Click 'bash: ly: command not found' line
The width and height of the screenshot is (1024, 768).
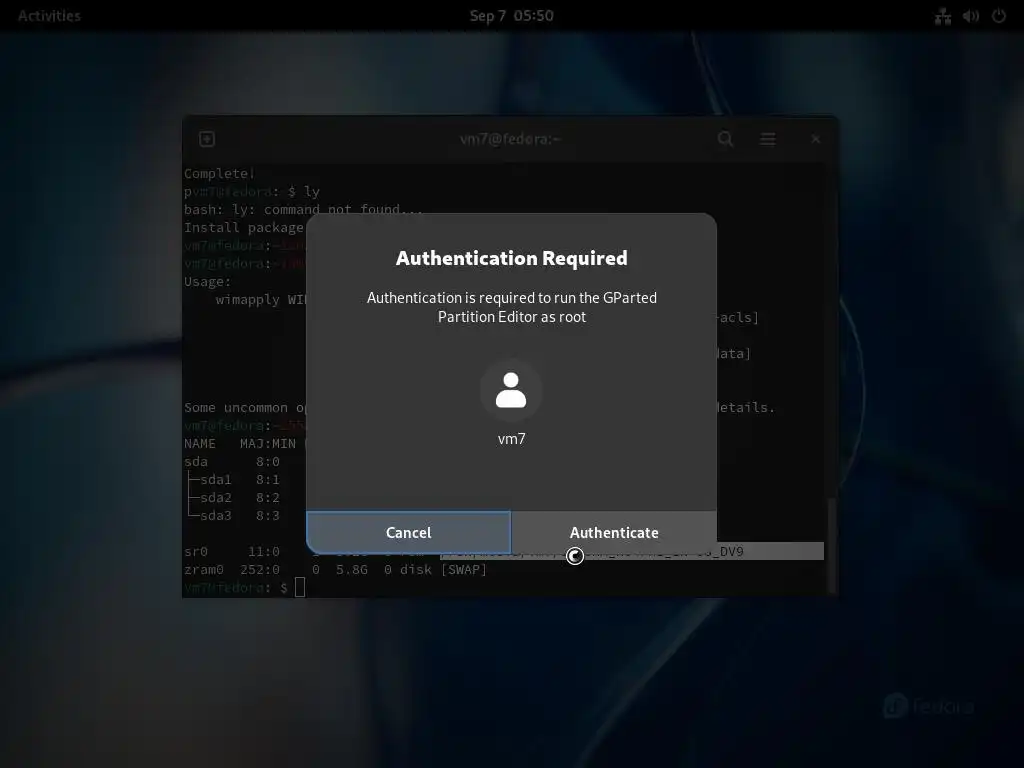[304, 209]
